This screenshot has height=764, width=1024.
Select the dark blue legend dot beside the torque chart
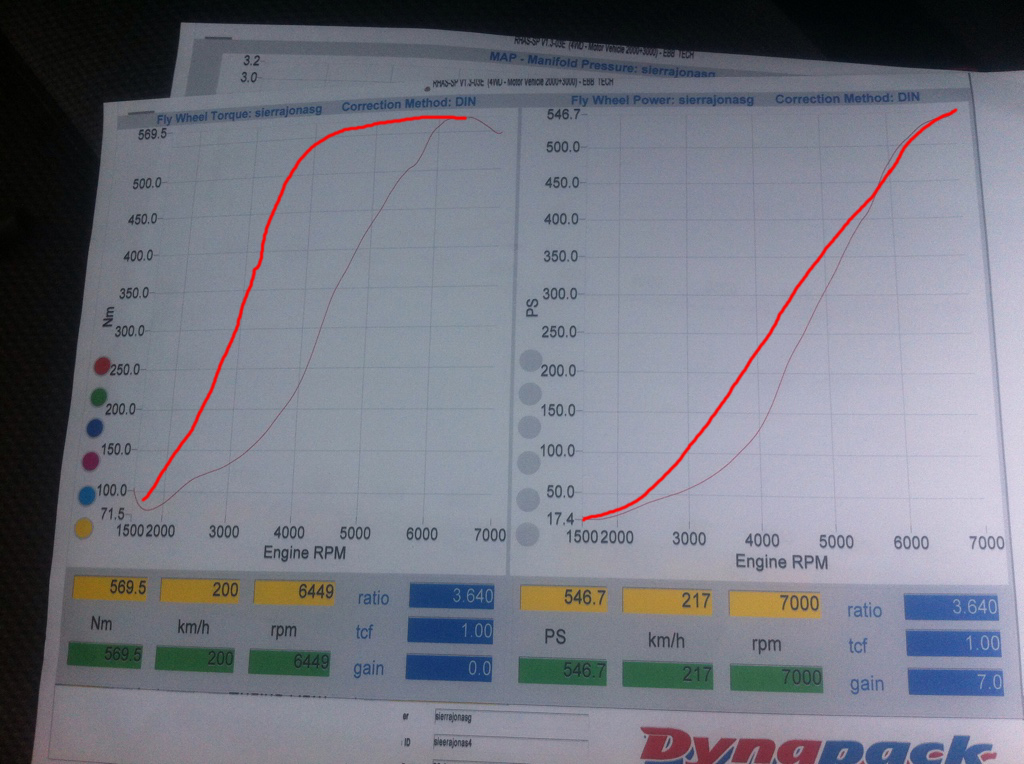(x=95, y=428)
